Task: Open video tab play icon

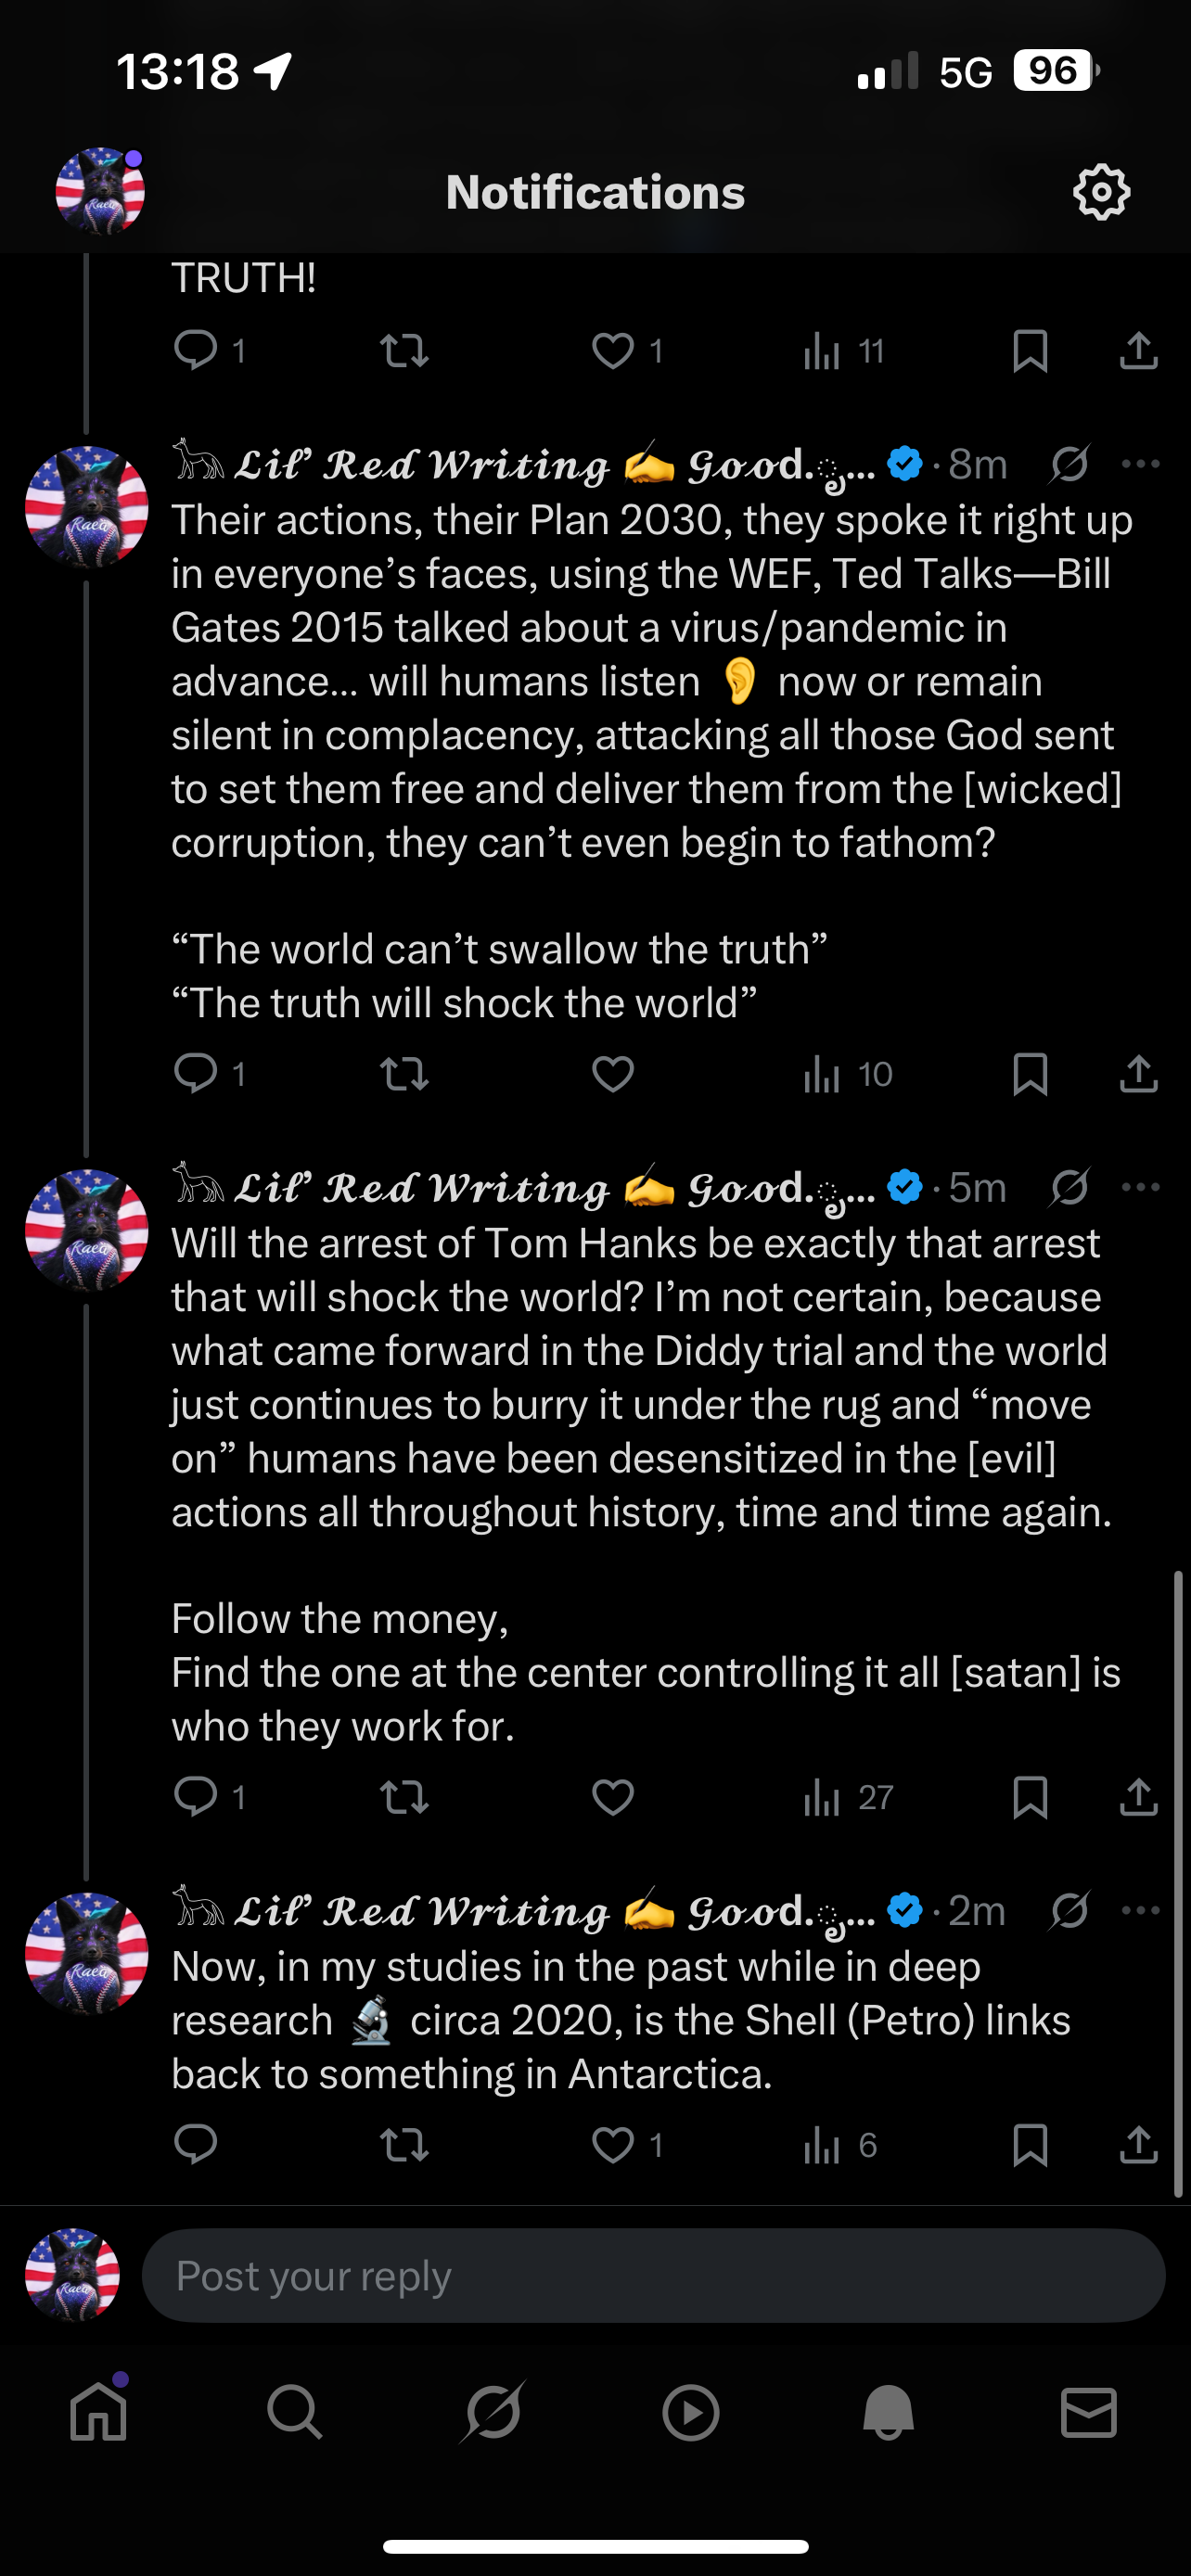Action: pyautogui.click(x=690, y=2414)
